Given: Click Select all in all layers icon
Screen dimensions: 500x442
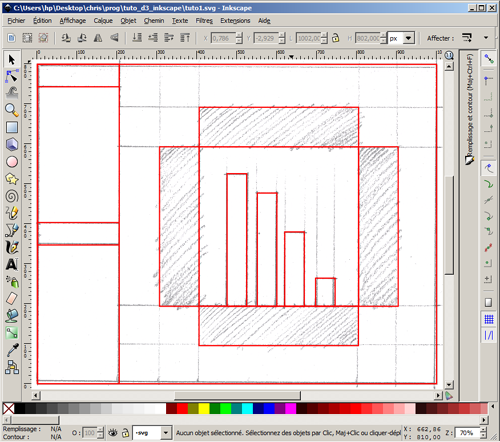Looking at the screenshot, I should (x=27, y=38).
